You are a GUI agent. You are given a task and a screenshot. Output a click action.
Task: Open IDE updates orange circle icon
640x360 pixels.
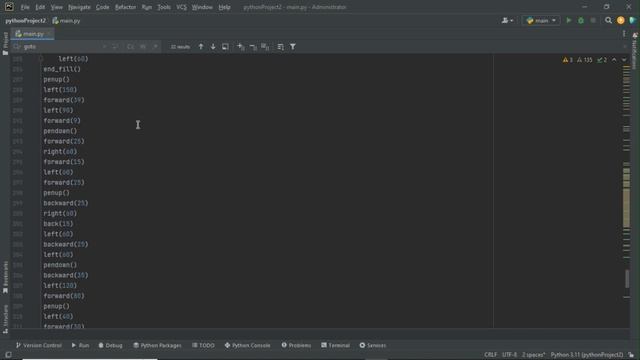click(620, 20)
